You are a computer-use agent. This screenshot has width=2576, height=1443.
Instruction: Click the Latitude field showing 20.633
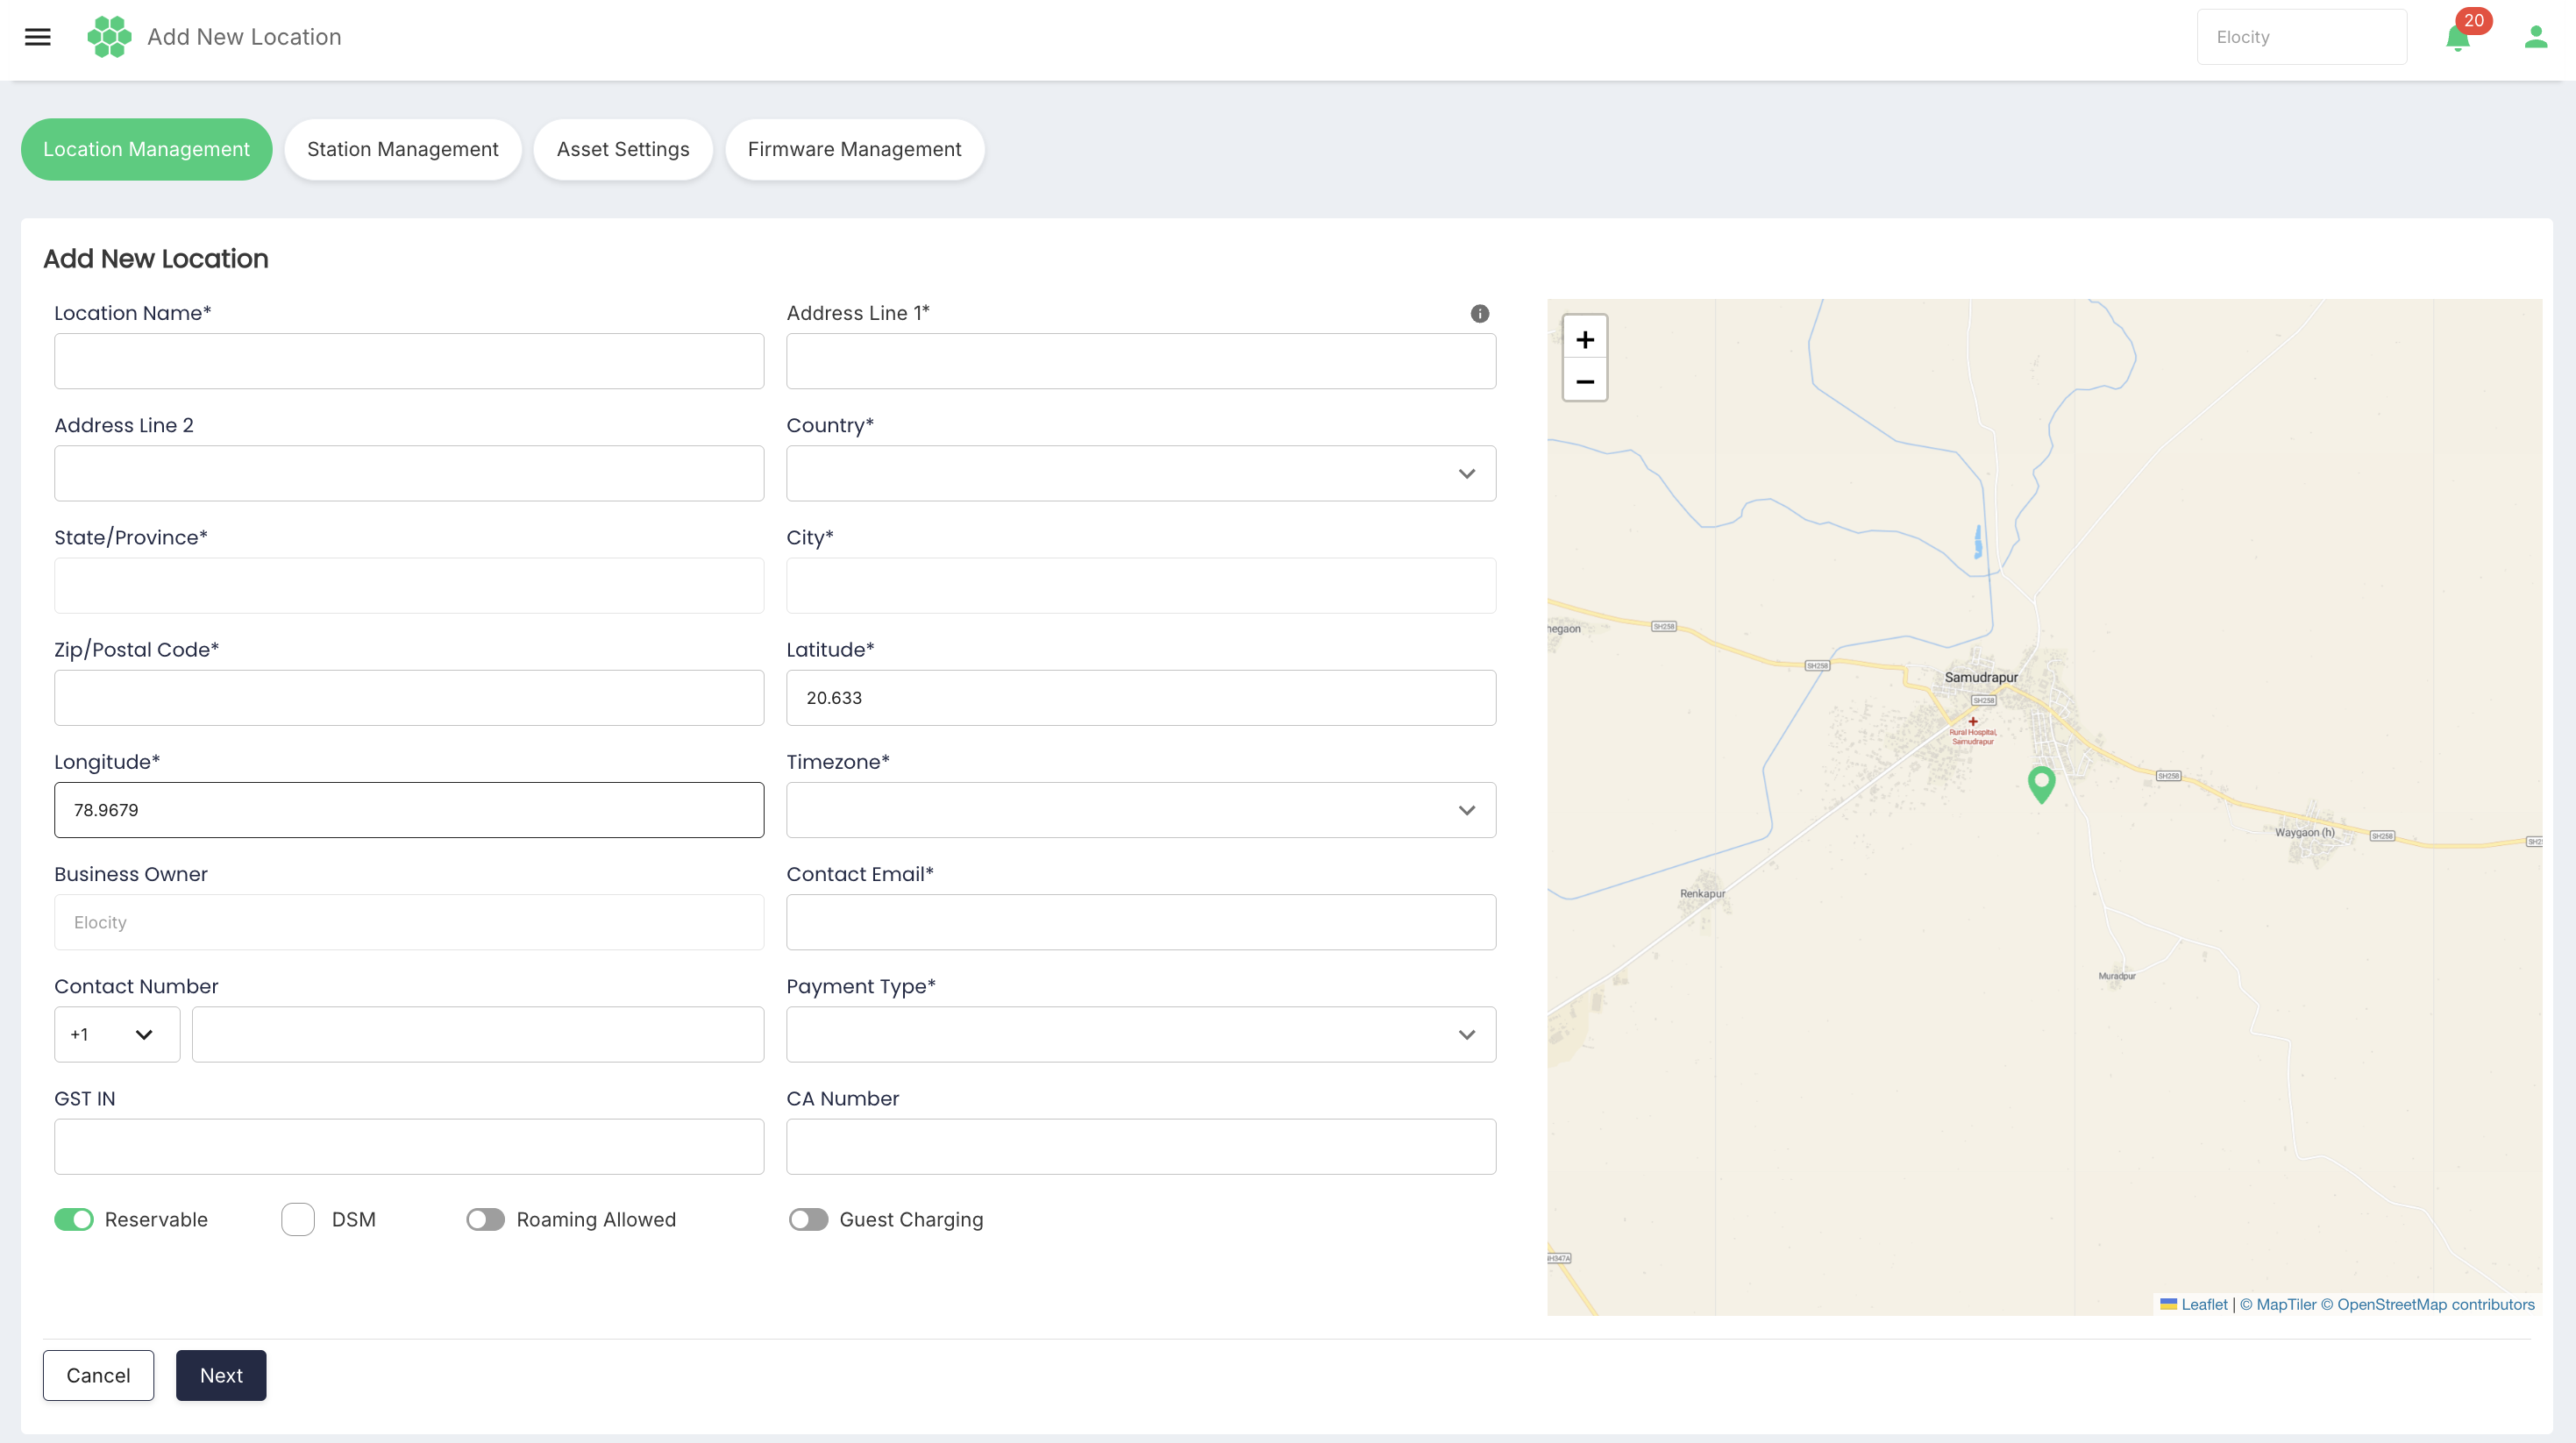pos(1141,698)
